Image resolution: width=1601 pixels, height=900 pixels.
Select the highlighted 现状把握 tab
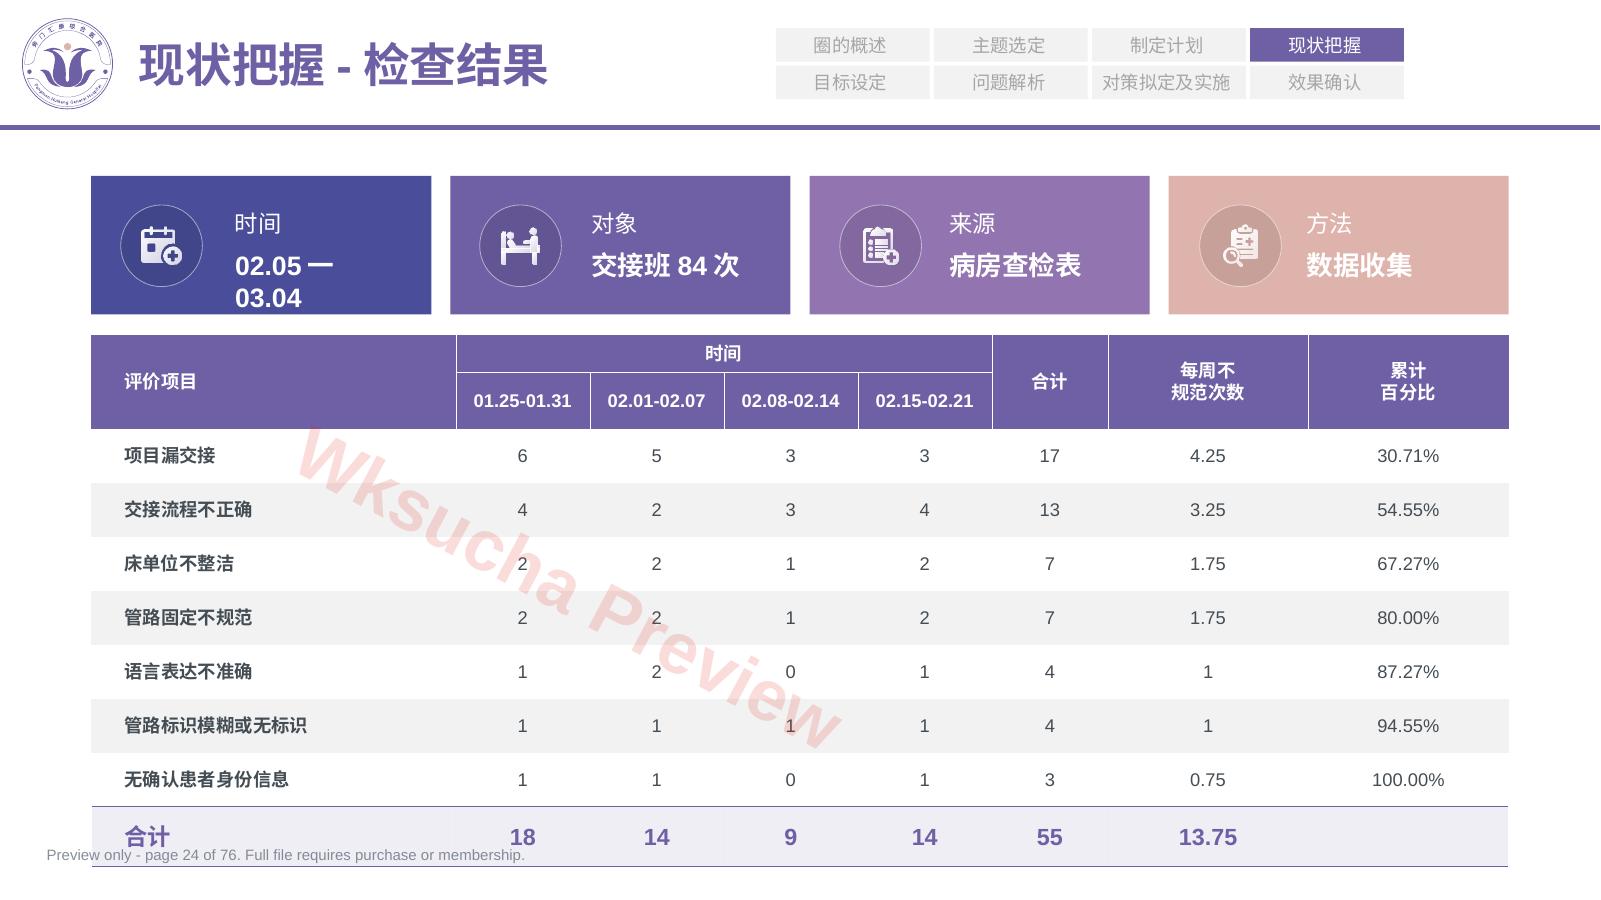(x=1326, y=45)
